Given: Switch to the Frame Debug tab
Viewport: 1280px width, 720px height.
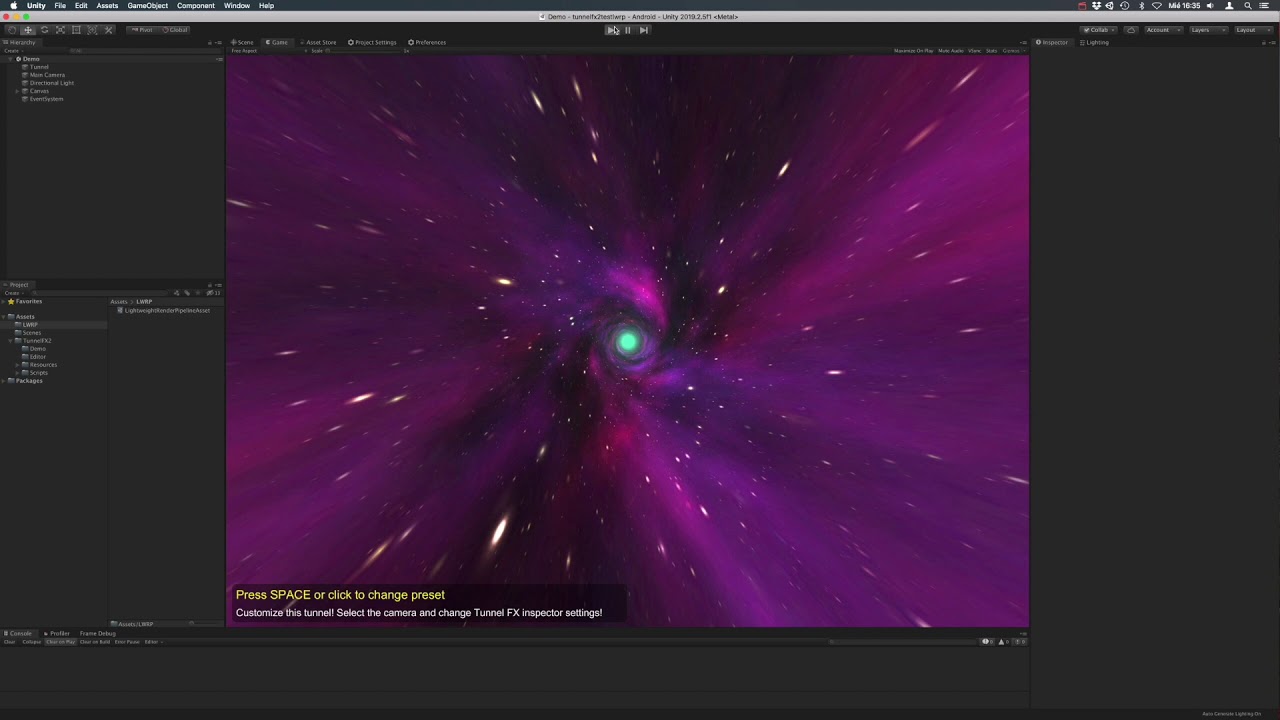Looking at the screenshot, I should click(x=97, y=633).
